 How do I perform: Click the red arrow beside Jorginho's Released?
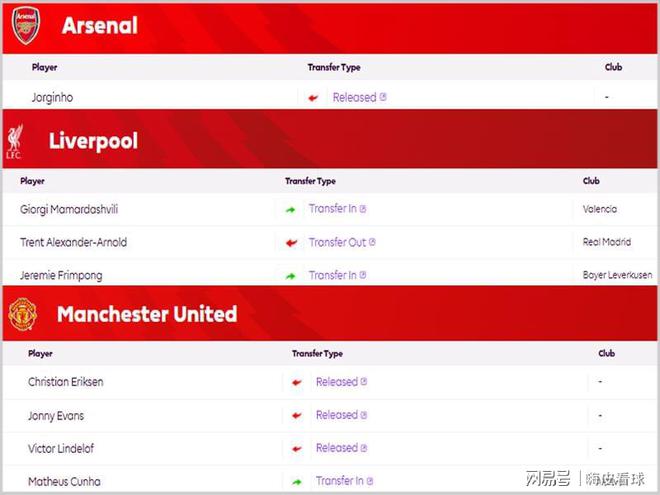tap(314, 98)
